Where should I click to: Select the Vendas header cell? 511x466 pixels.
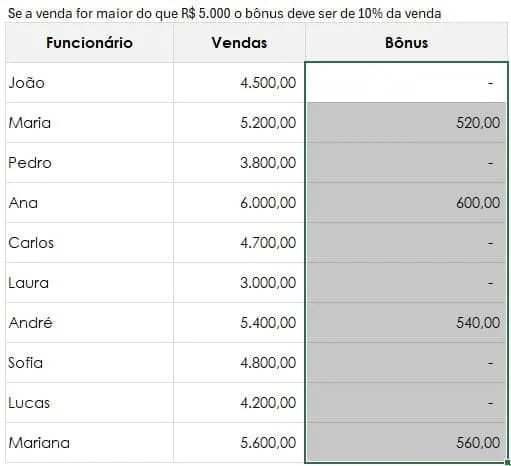click(239, 43)
